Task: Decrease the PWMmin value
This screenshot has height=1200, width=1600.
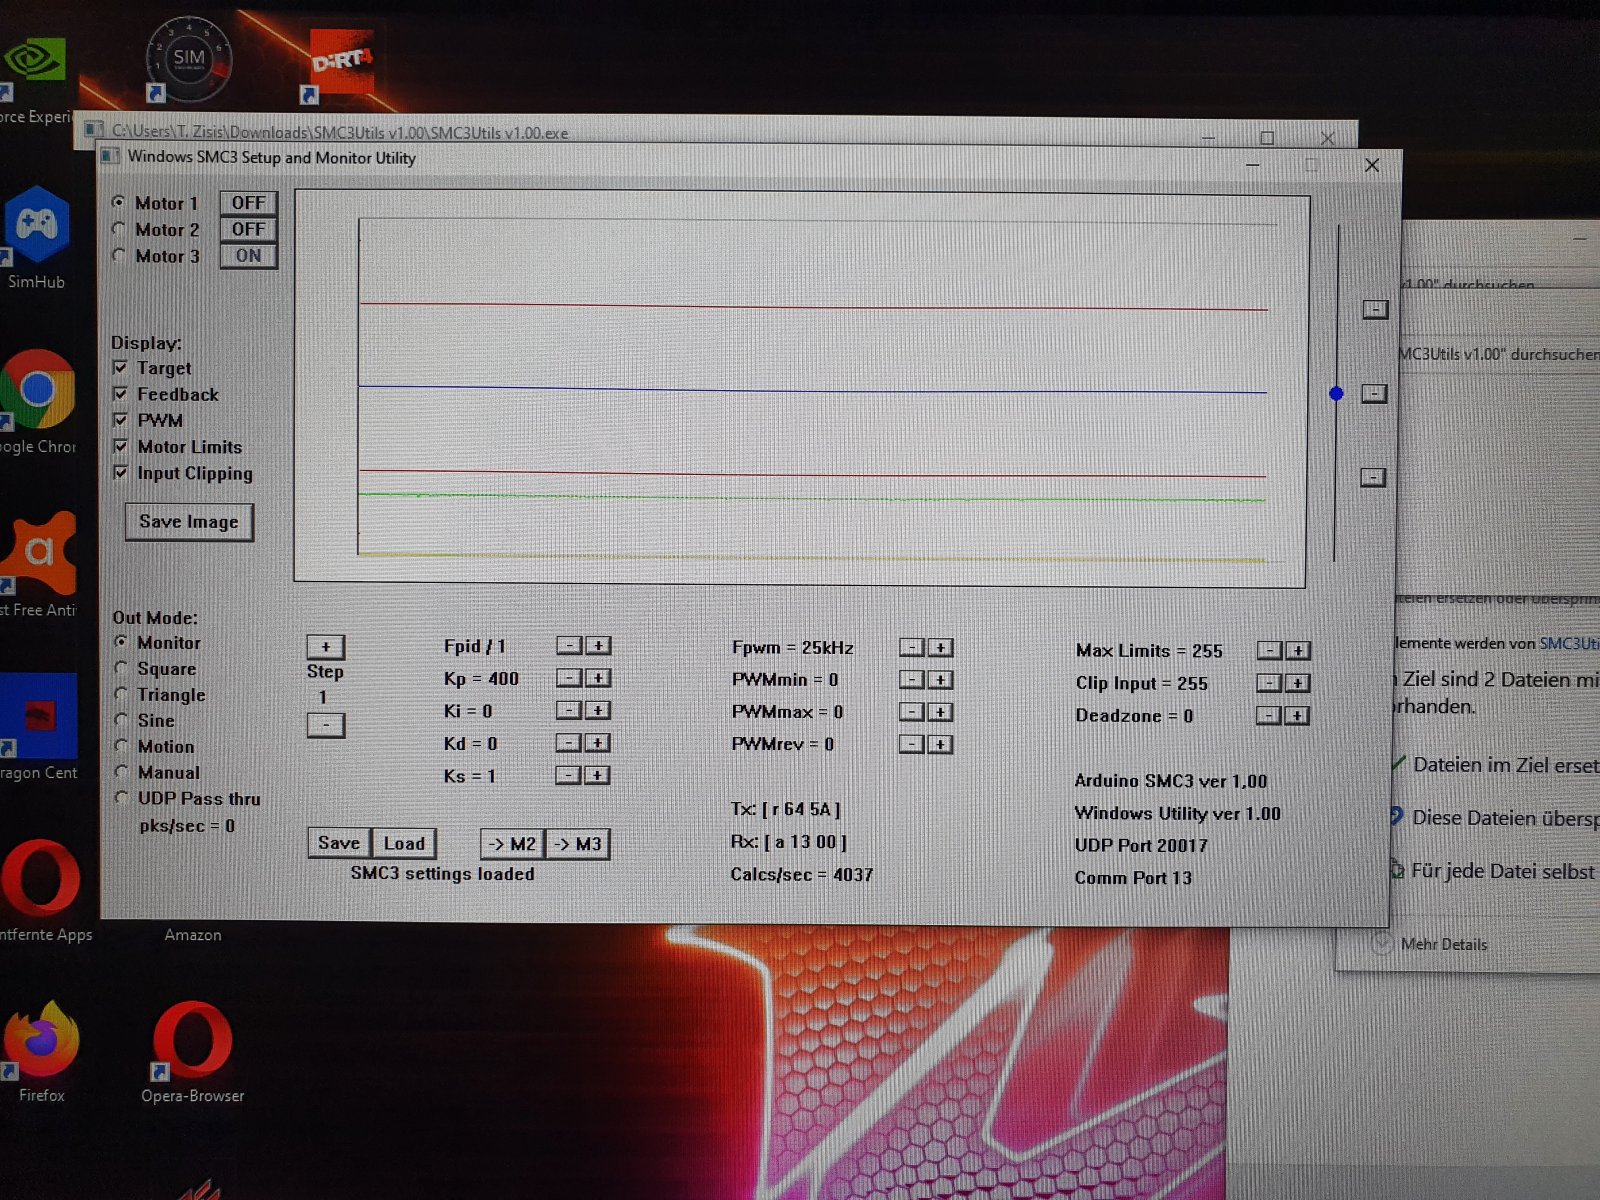Action: (x=911, y=680)
